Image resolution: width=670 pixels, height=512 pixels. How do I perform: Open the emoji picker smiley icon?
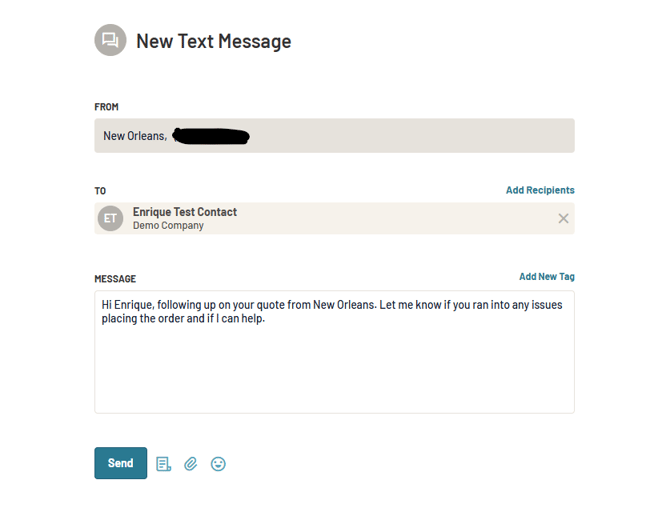click(218, 464)
